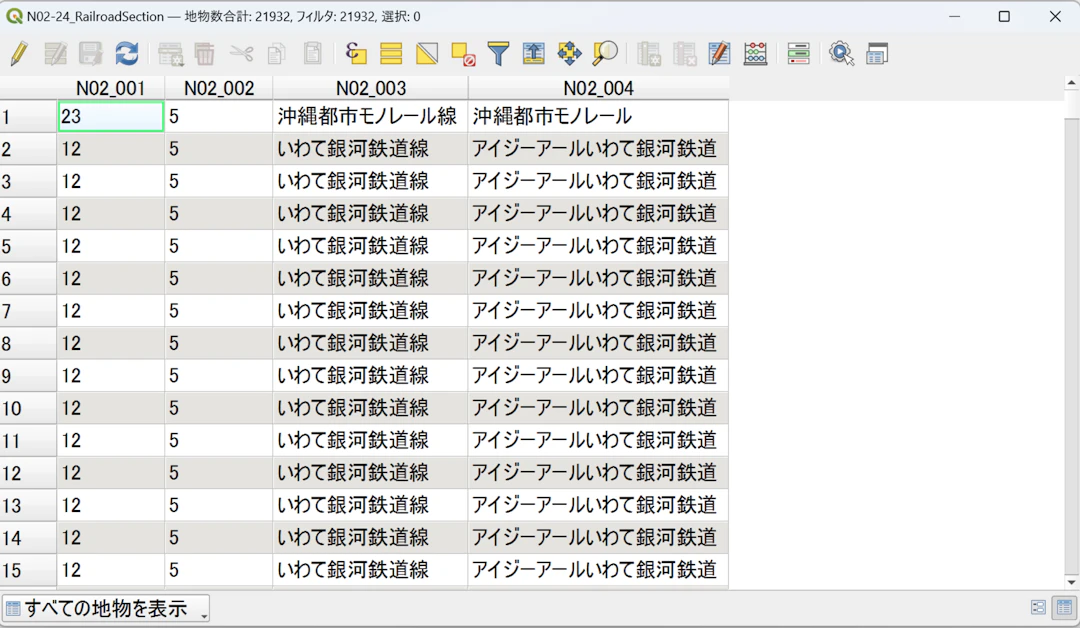Screen dimensions: 1080x628
Task: Click the new field icon
Action: pyautogui.click(x=649, y=53)
